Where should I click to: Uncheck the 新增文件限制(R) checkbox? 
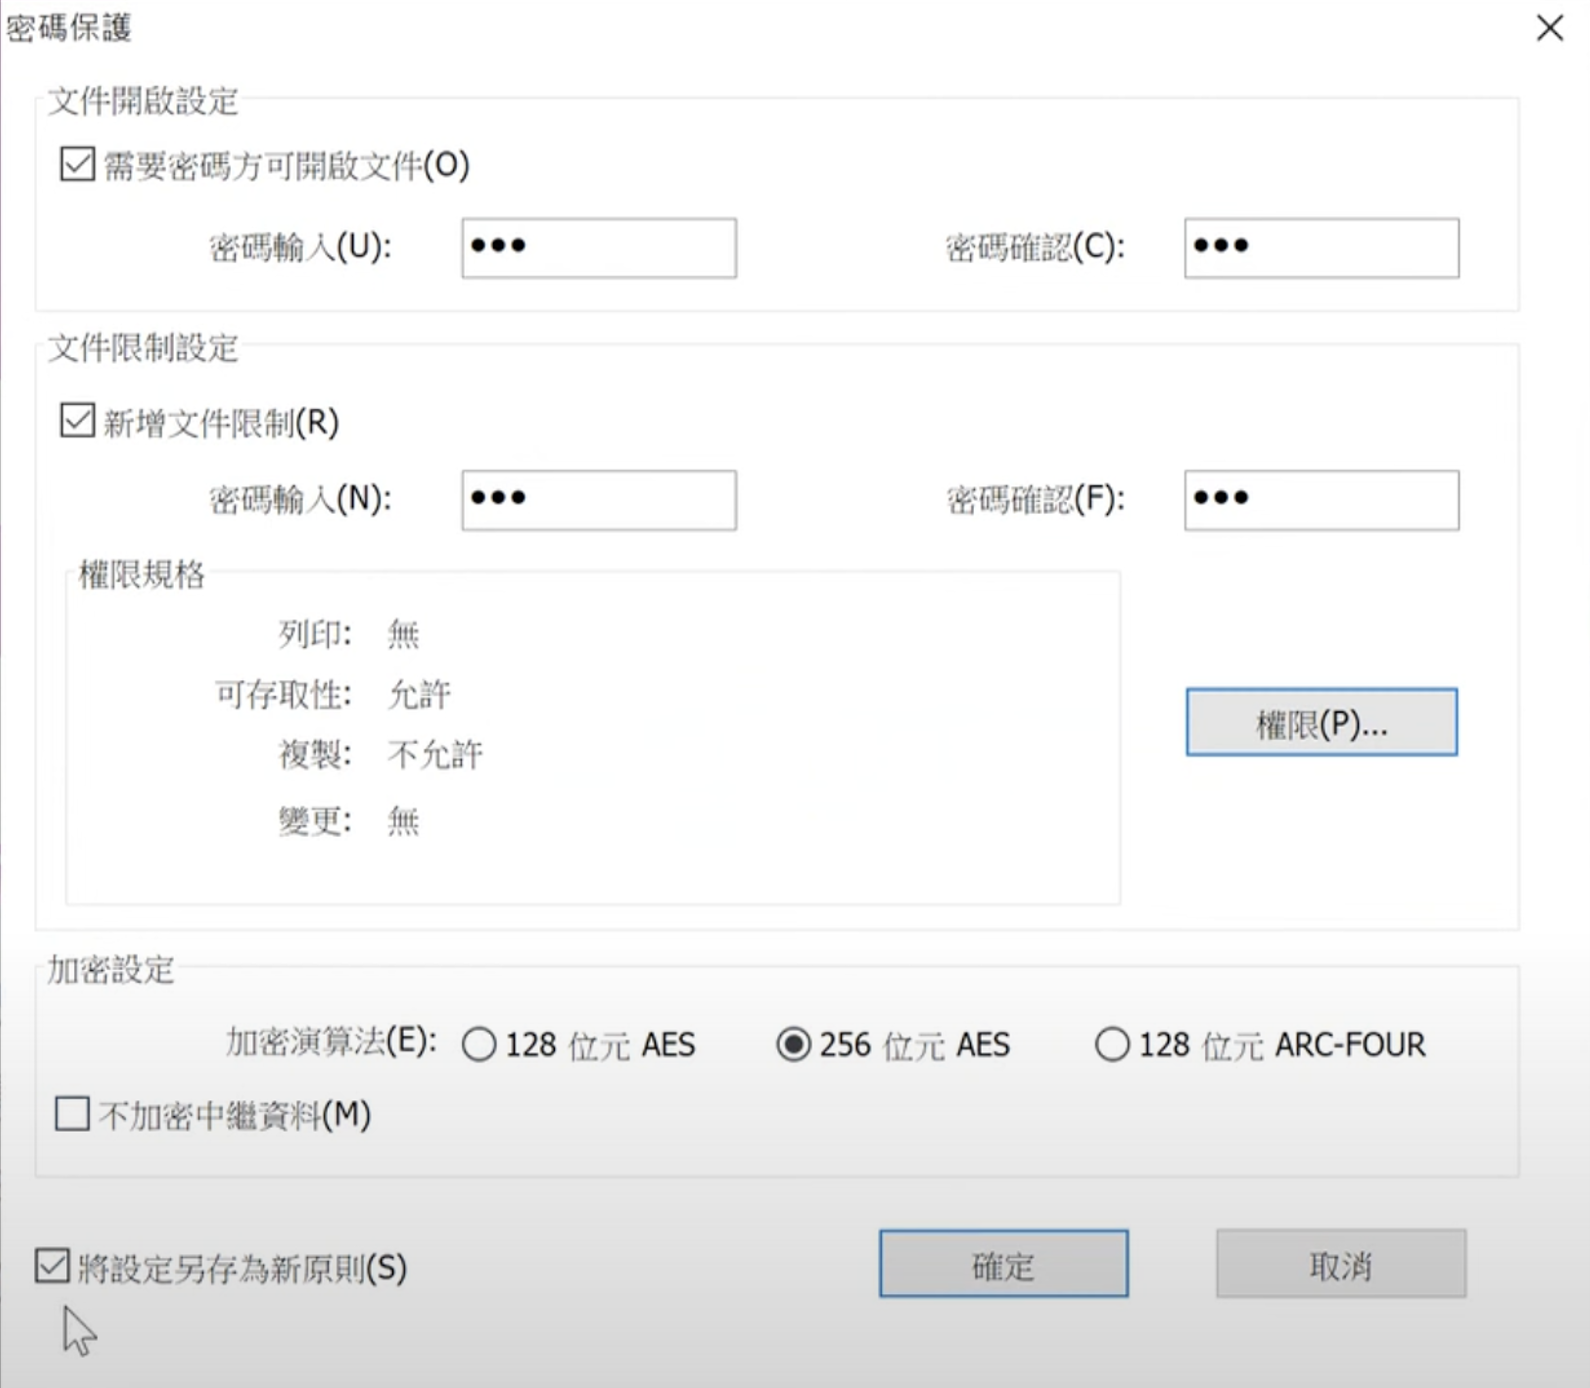click(78, 421)
